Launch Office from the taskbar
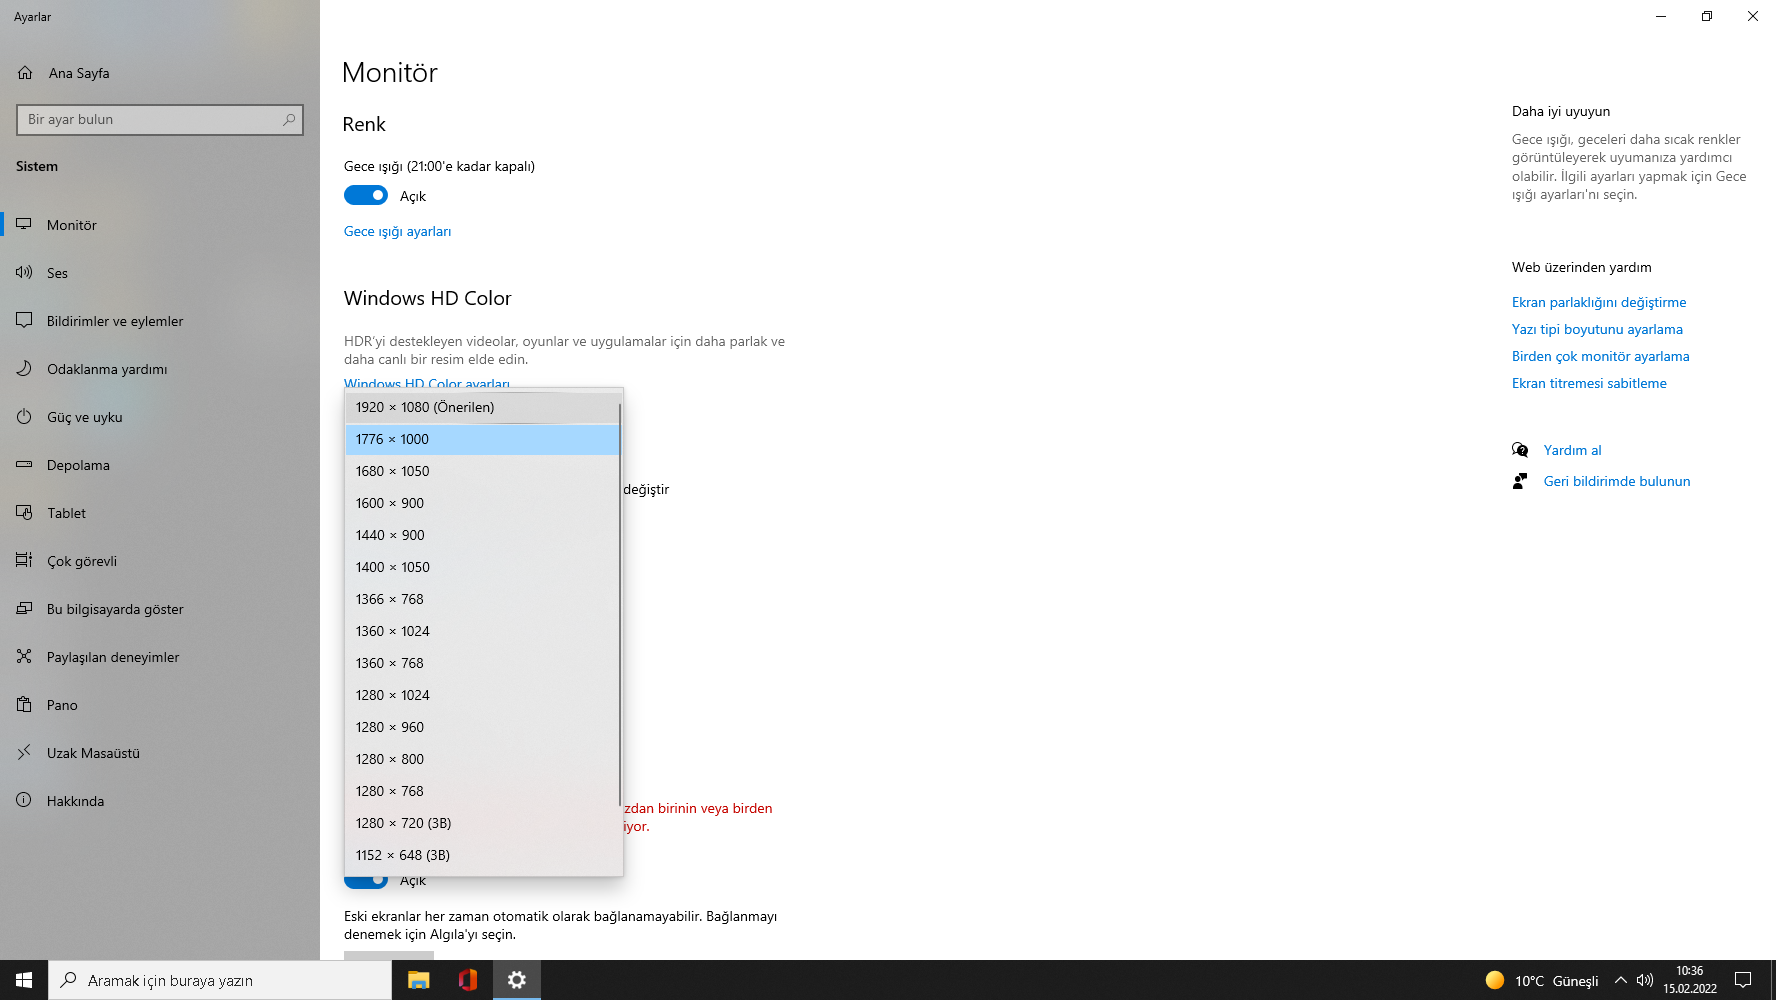 coord(468,980)
